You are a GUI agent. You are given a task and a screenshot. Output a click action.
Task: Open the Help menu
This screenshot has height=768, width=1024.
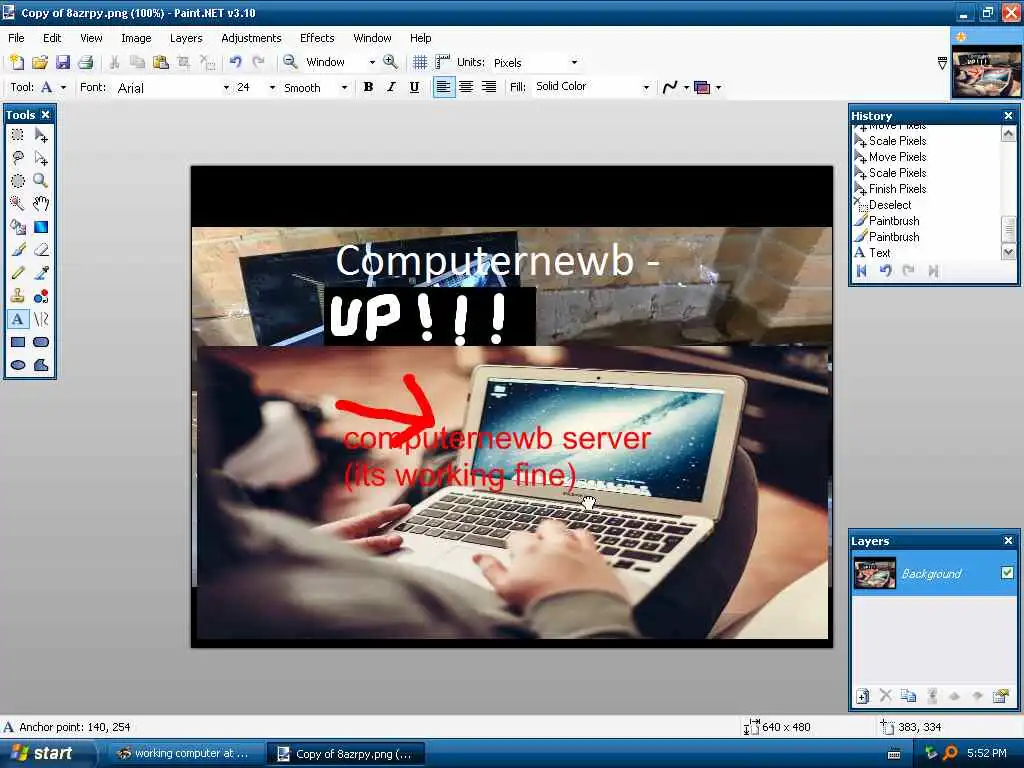[x=421, y=38]
